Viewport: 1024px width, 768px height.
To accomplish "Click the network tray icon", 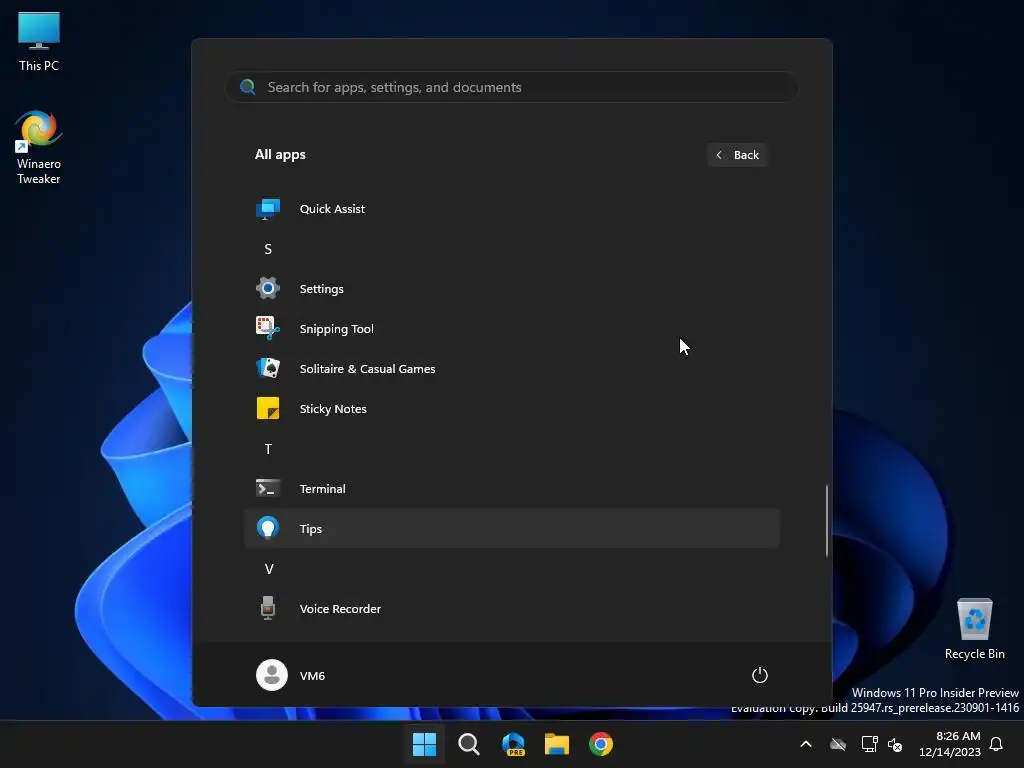I will (x=869, y=744).
